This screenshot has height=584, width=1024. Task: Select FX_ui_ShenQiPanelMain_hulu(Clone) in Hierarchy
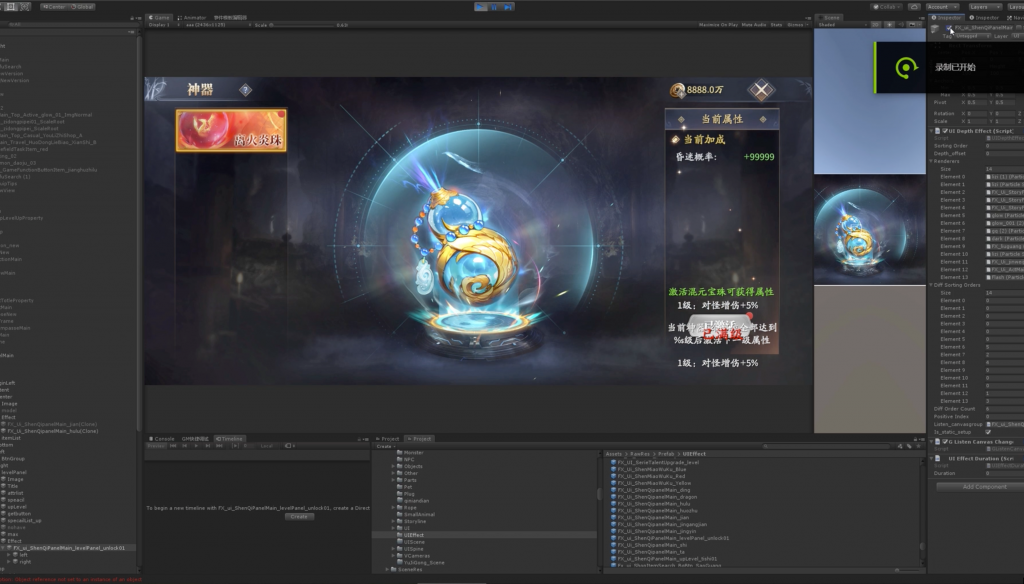pos(52,431)
